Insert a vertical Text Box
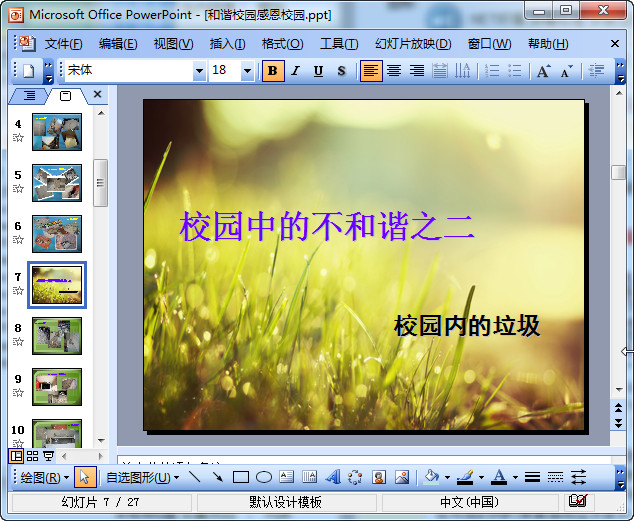This screenshot has height=521, width=634. pyautogui.click(x=309, y=477)
